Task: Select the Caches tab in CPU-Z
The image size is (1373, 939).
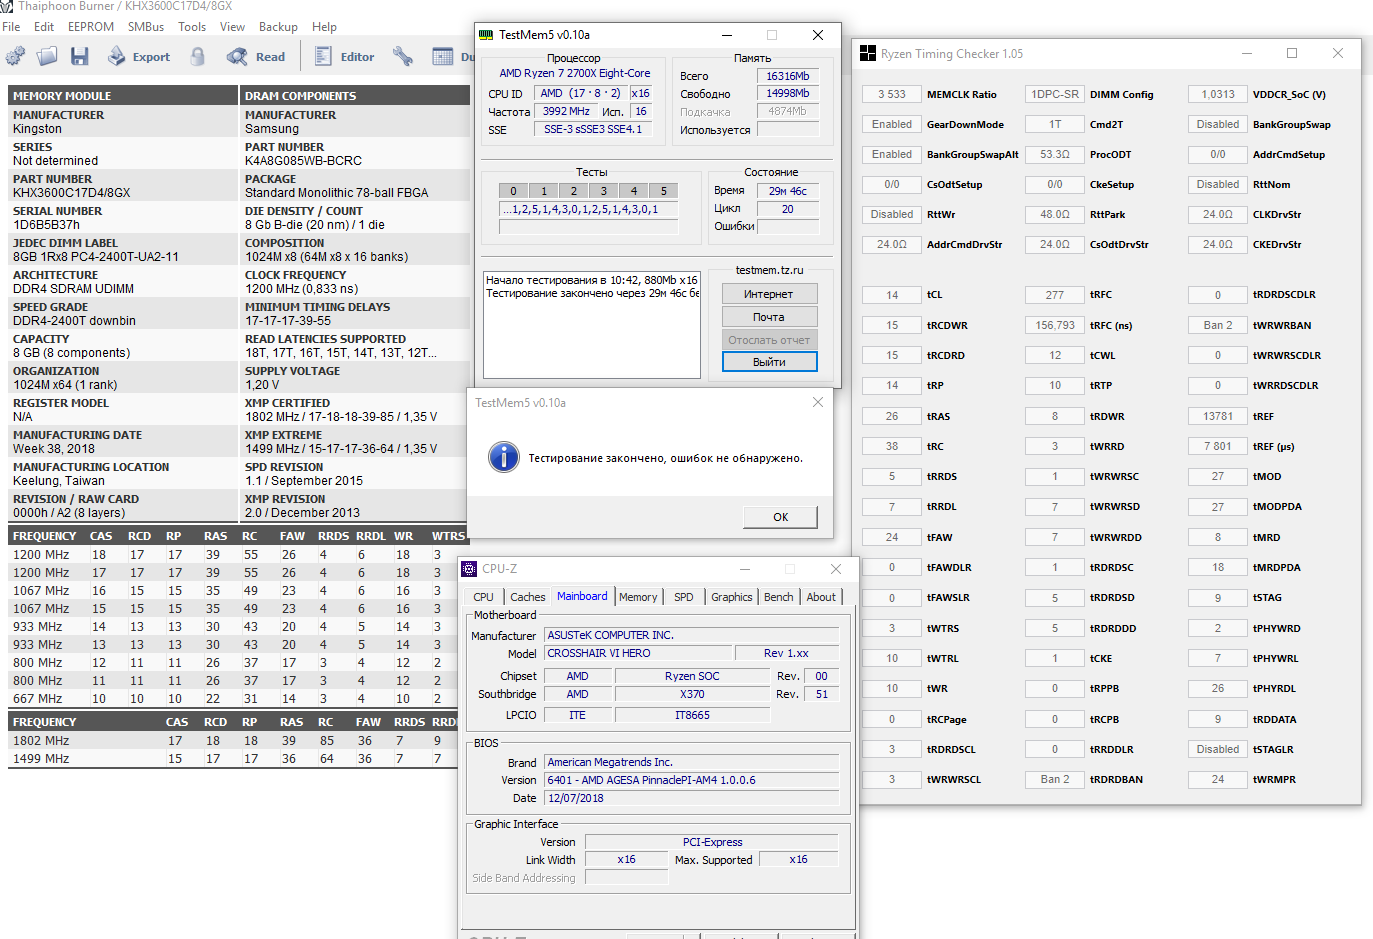Action: (x=528, y=597)
